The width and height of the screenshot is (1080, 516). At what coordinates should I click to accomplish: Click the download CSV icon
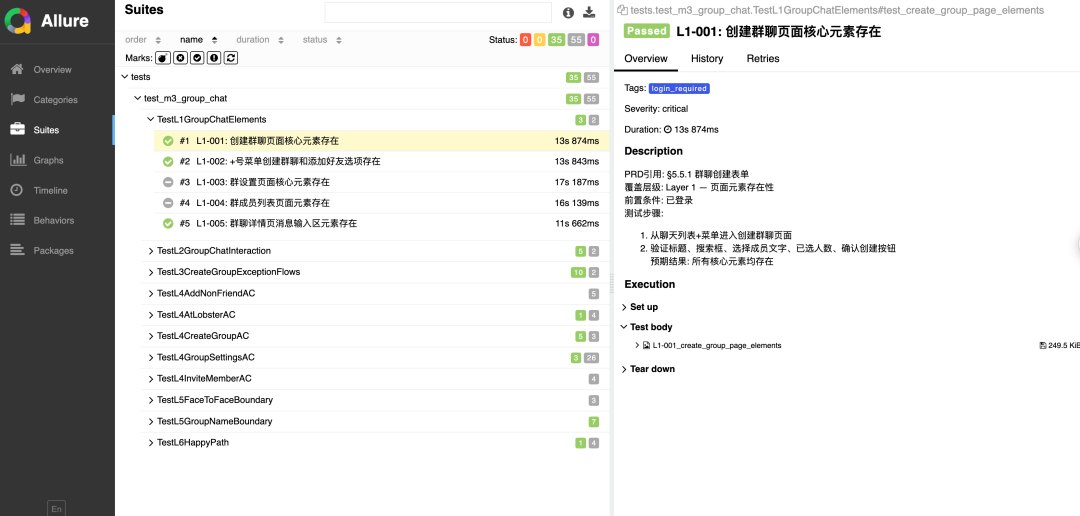(x=589, y=12)
